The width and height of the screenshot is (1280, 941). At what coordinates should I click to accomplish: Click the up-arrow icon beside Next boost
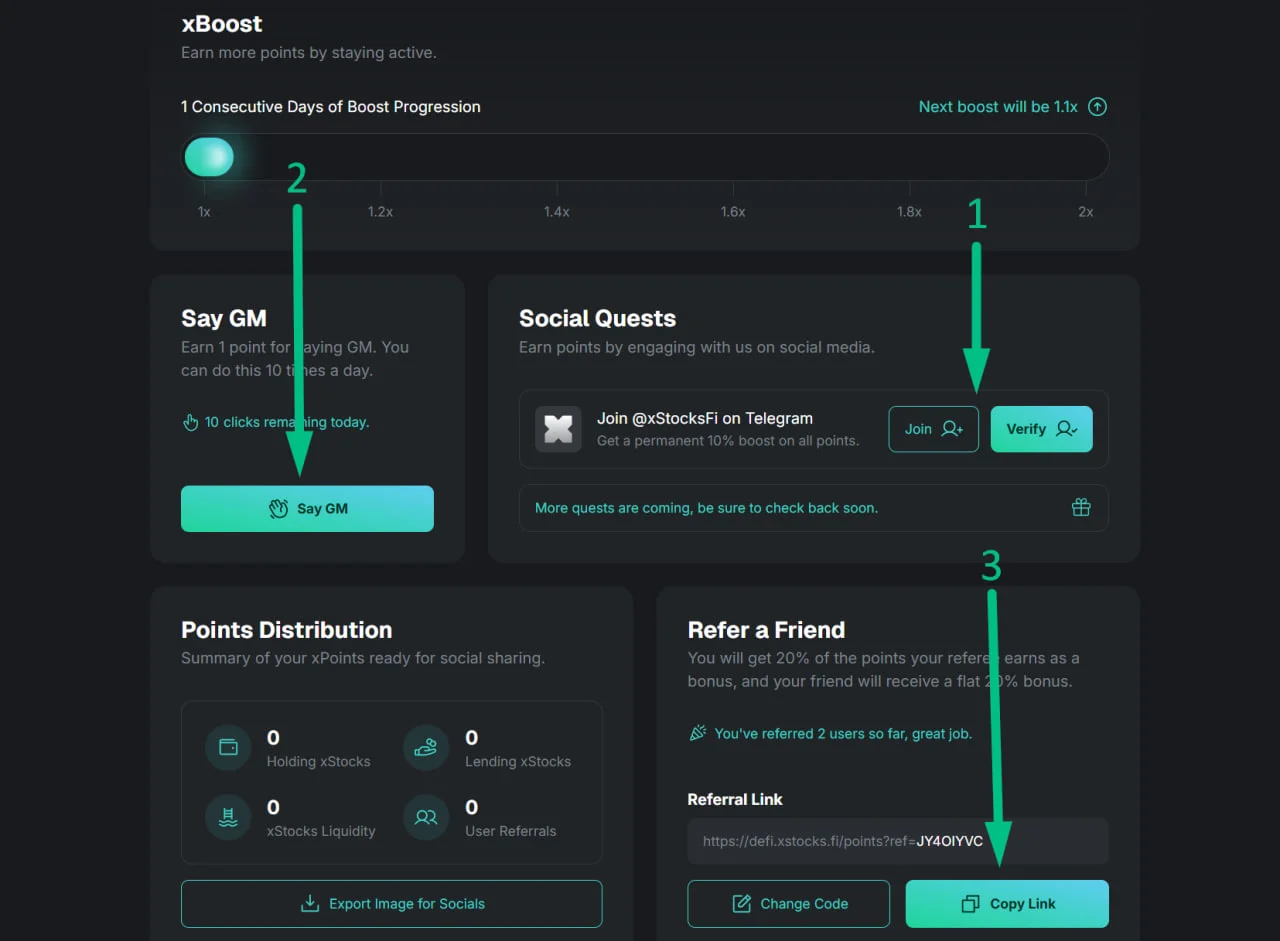point(1097,107)
